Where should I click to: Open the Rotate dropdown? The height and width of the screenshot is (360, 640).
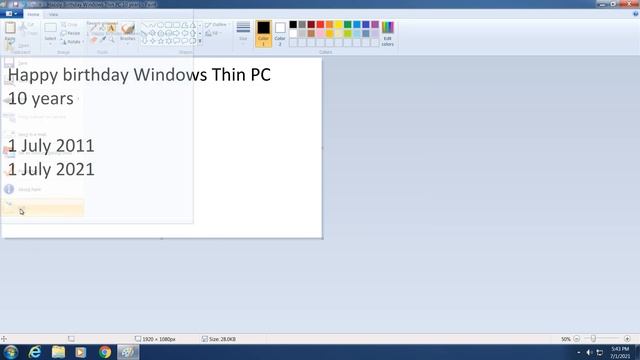(x=72, y=42)
